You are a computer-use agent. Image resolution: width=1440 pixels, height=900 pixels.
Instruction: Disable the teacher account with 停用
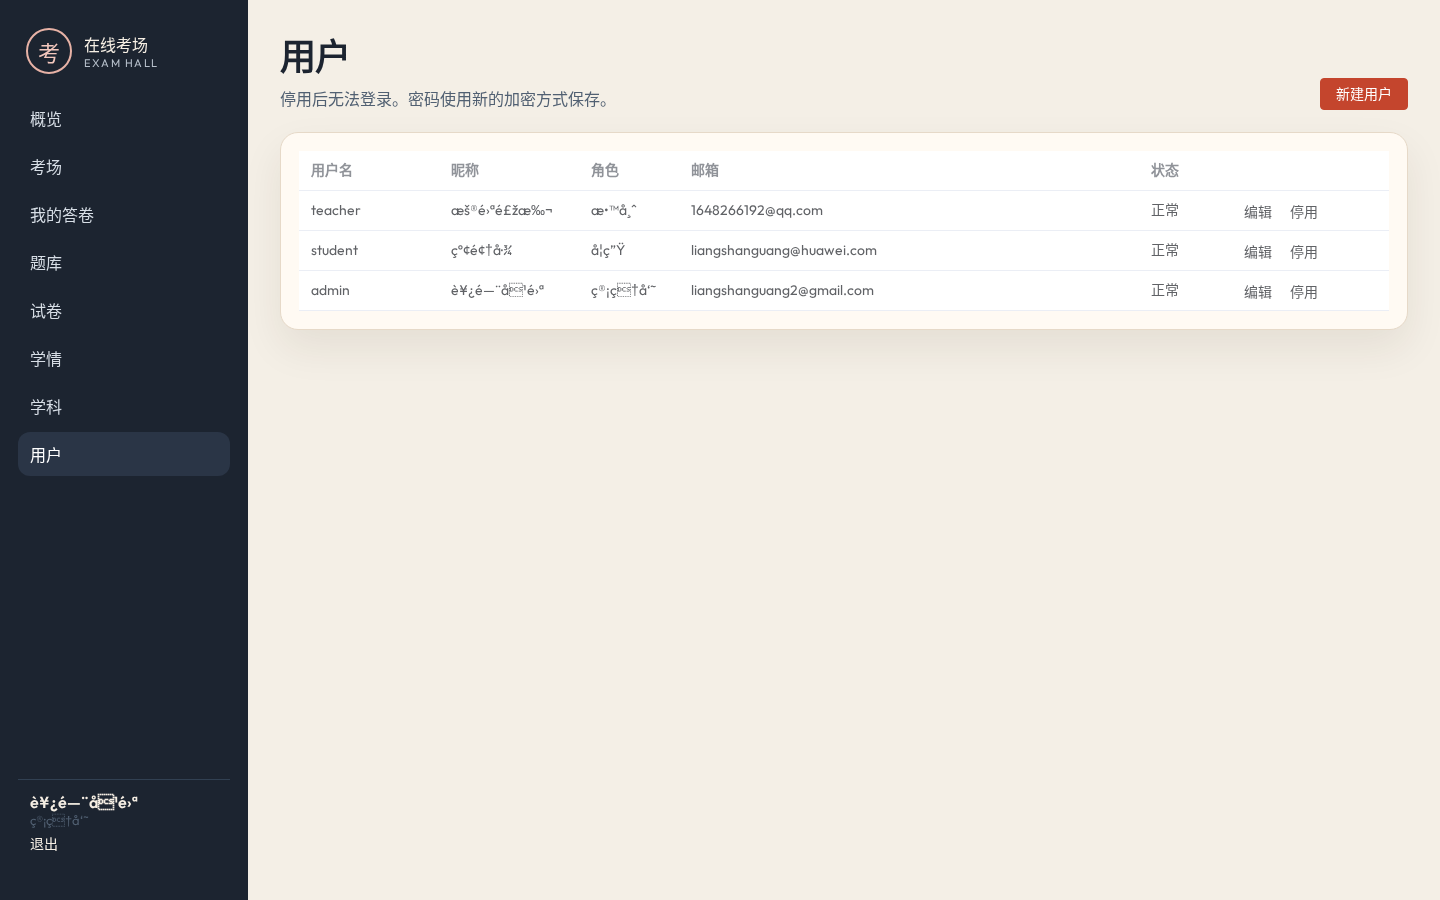point(1304,212)
